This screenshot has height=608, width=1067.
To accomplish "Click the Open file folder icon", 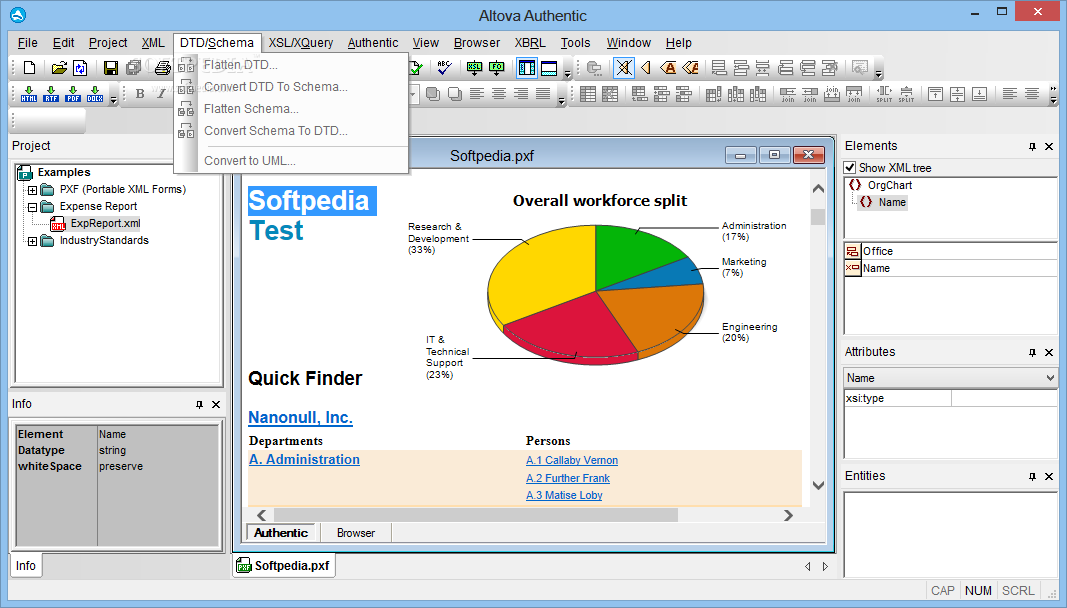I will (59, 67).
